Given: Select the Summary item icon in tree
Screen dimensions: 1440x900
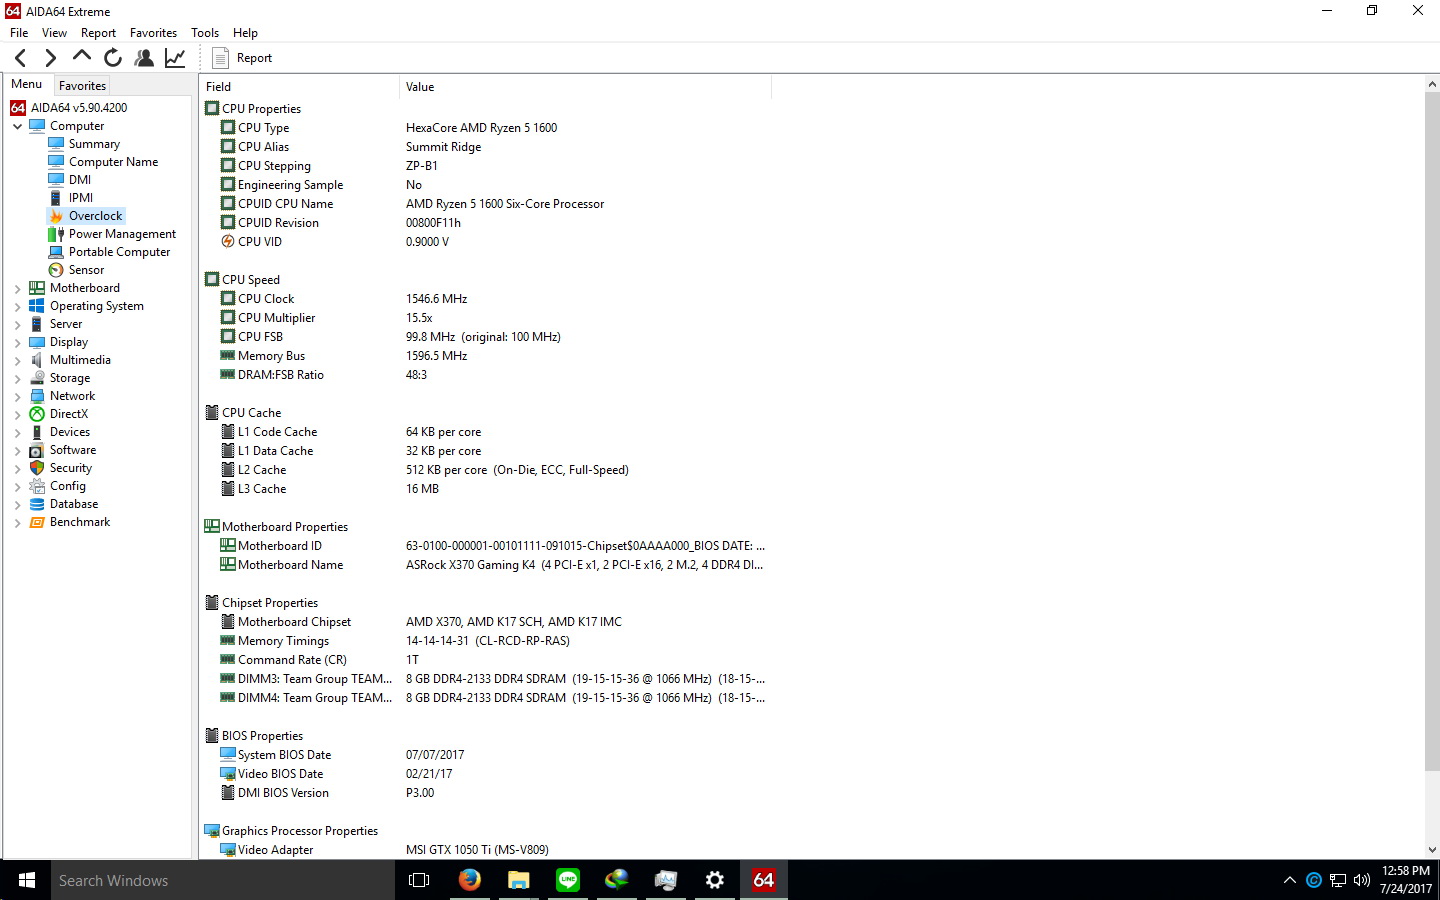Looking at the screenshot, I should [x=56, y=144].
